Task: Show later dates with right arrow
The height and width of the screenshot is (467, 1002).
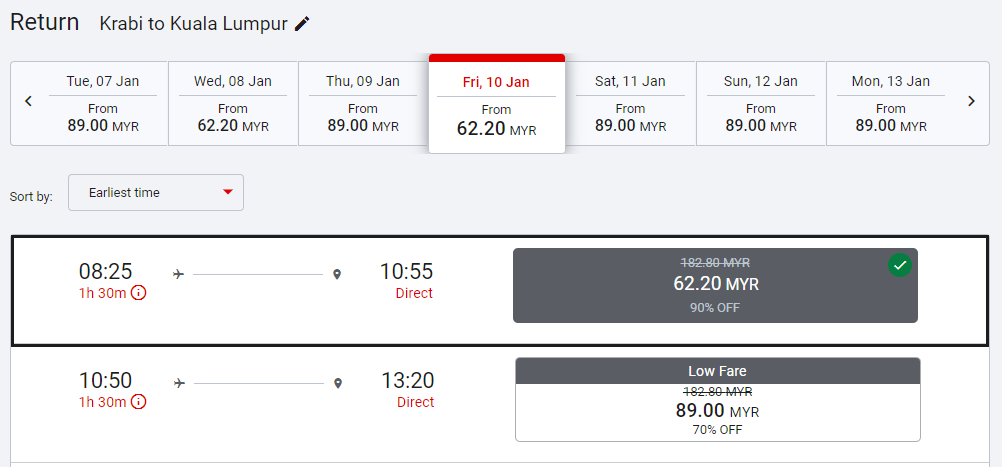Action: coord(971,101)
